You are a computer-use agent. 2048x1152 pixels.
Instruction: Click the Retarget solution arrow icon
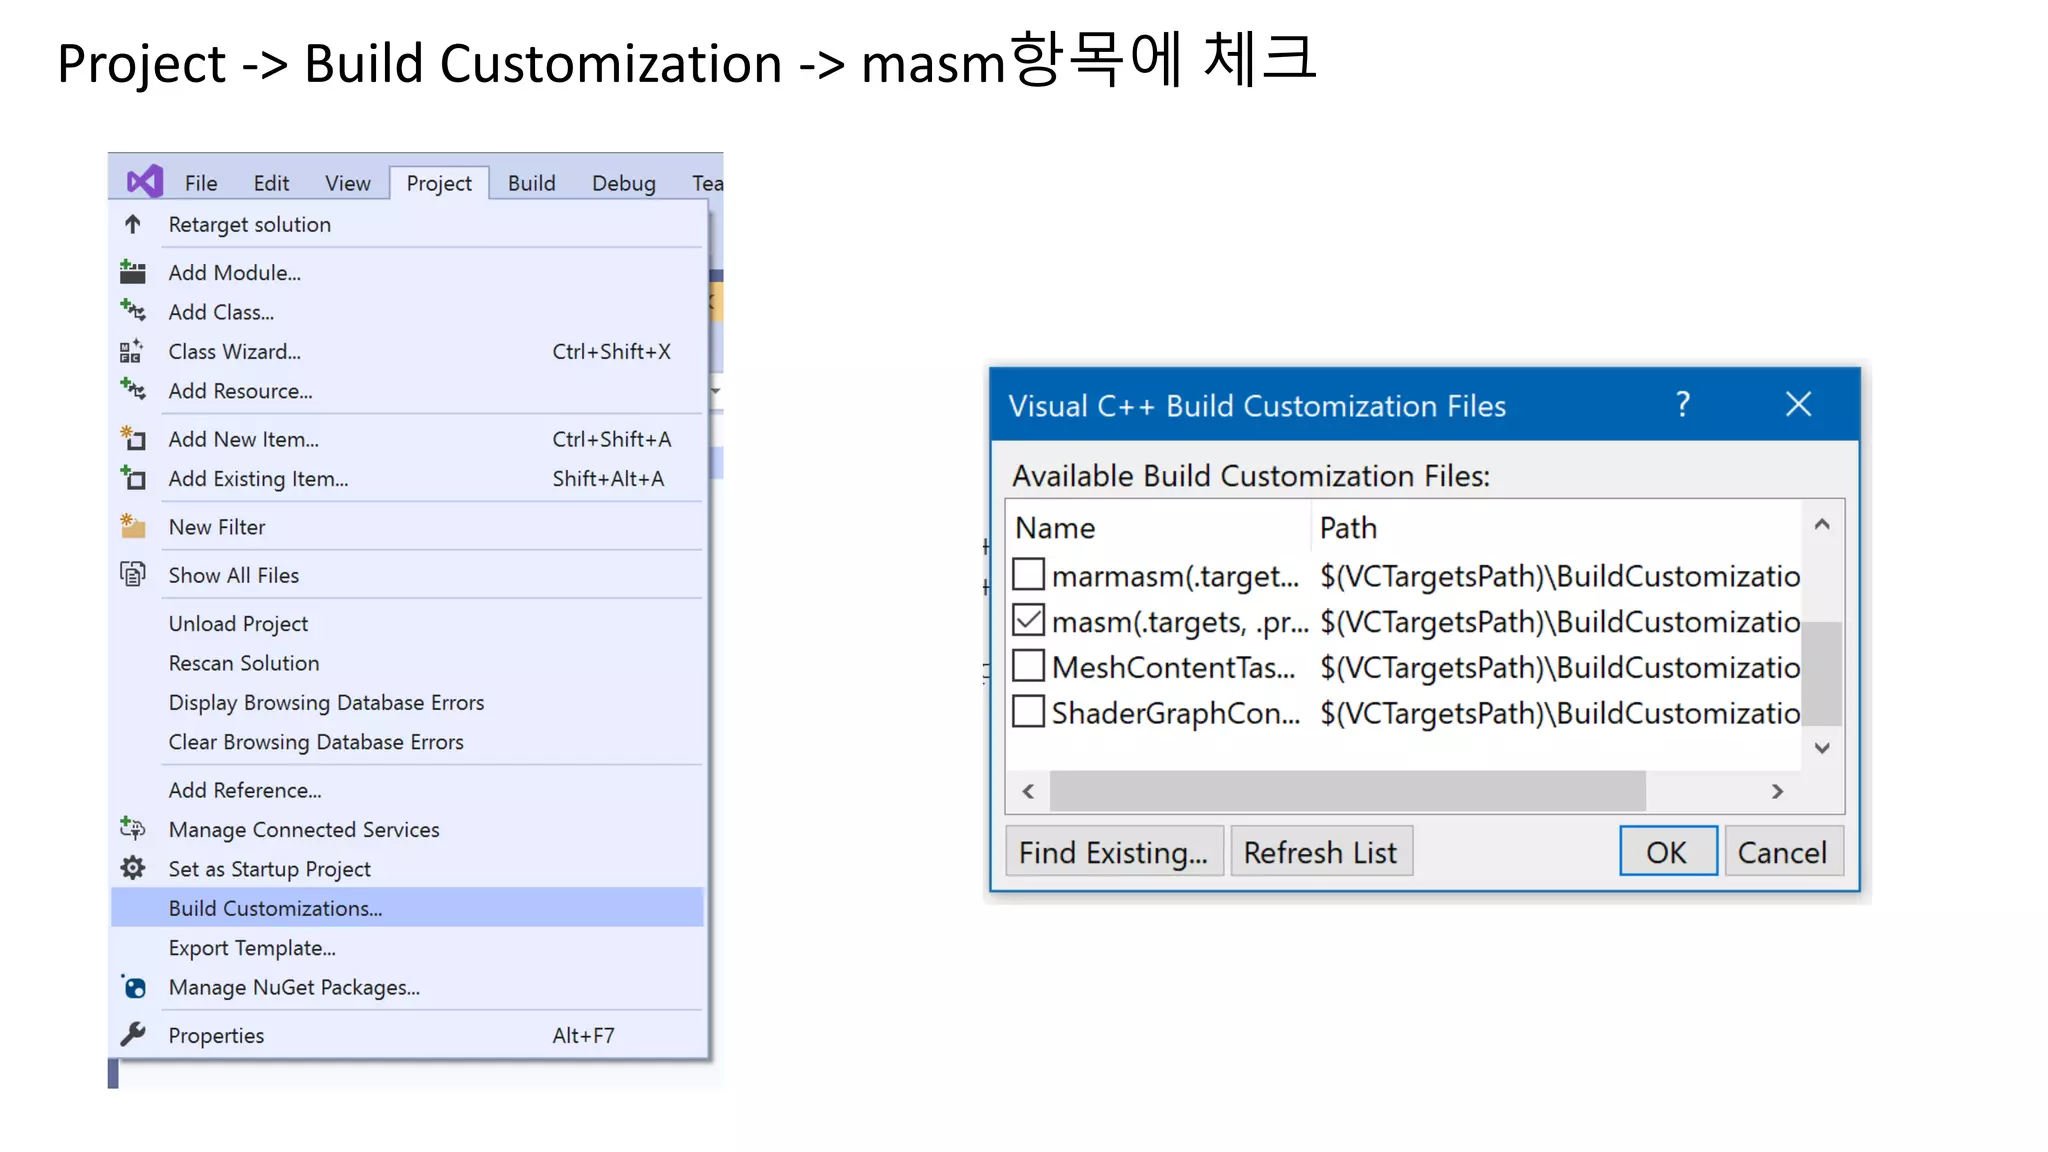tap(132, 224)
